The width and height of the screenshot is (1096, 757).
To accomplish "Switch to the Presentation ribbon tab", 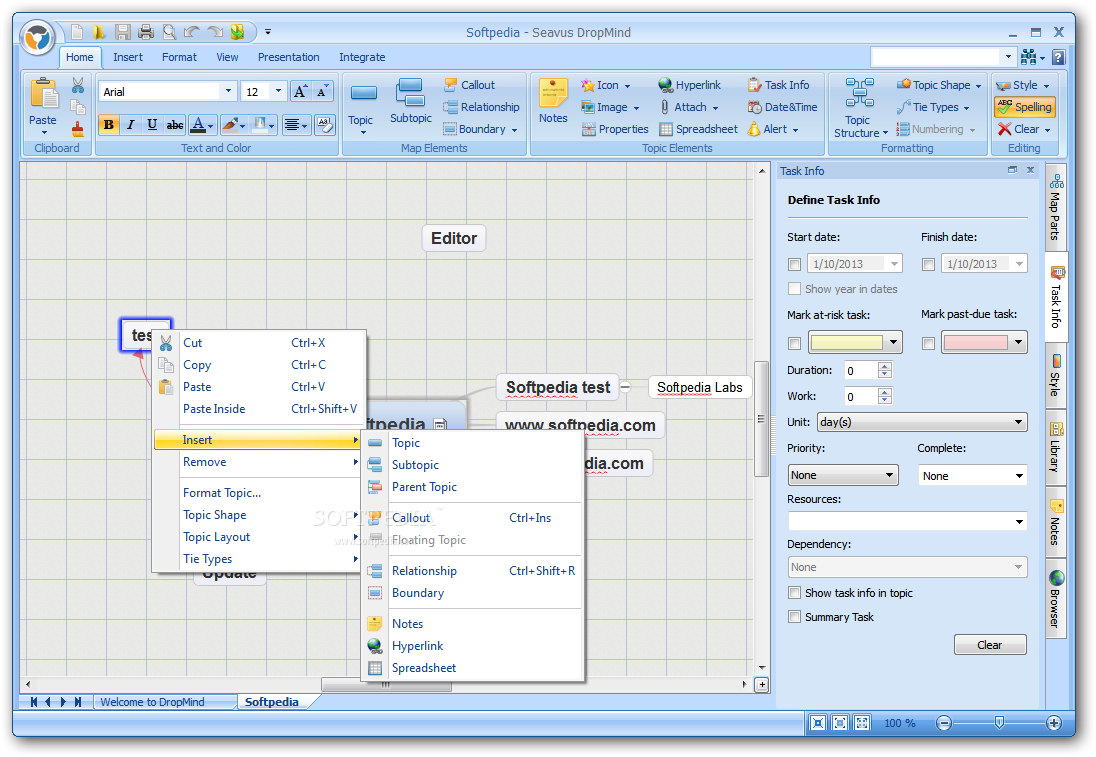I will click(288, 57).
